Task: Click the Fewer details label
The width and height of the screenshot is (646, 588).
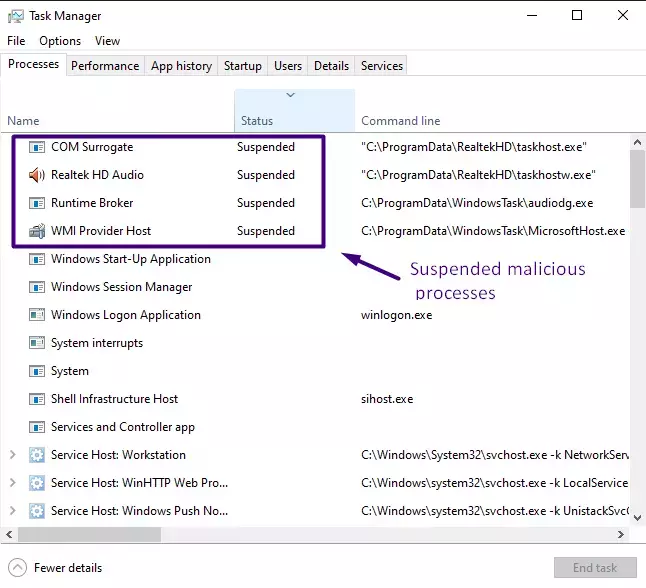Action: pyautogui.click(x=68, y=568)
